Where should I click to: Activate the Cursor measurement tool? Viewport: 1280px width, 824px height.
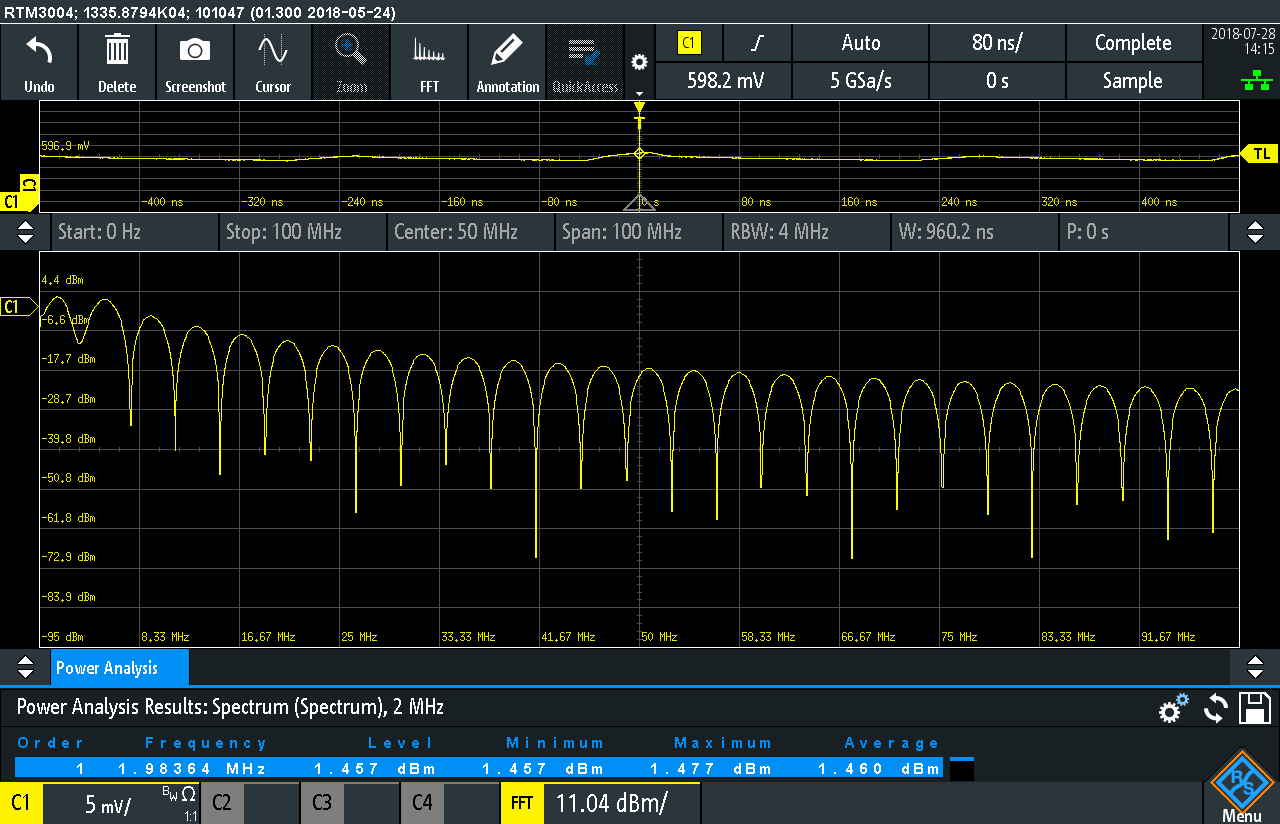272,51
